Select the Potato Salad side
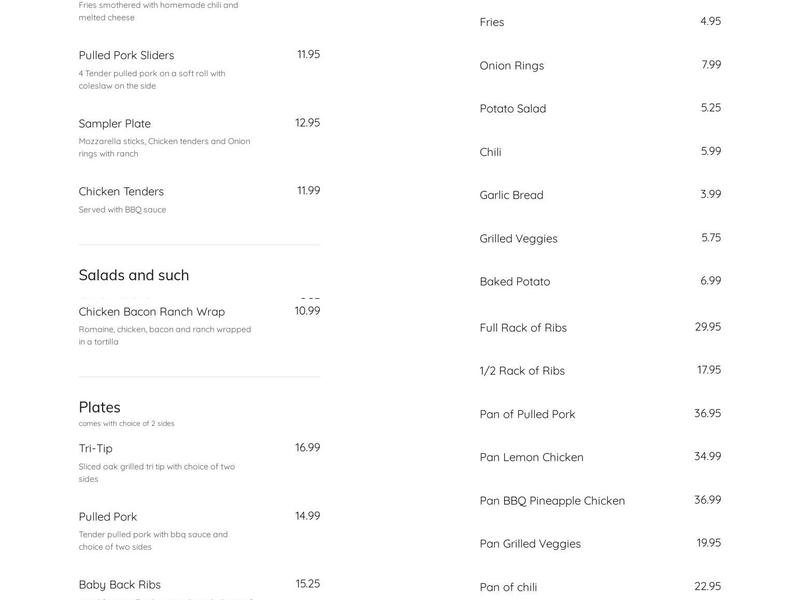Image resolution: width=800 pixels, height=600 pixels. pyautogui.click(x=513, y=109)
